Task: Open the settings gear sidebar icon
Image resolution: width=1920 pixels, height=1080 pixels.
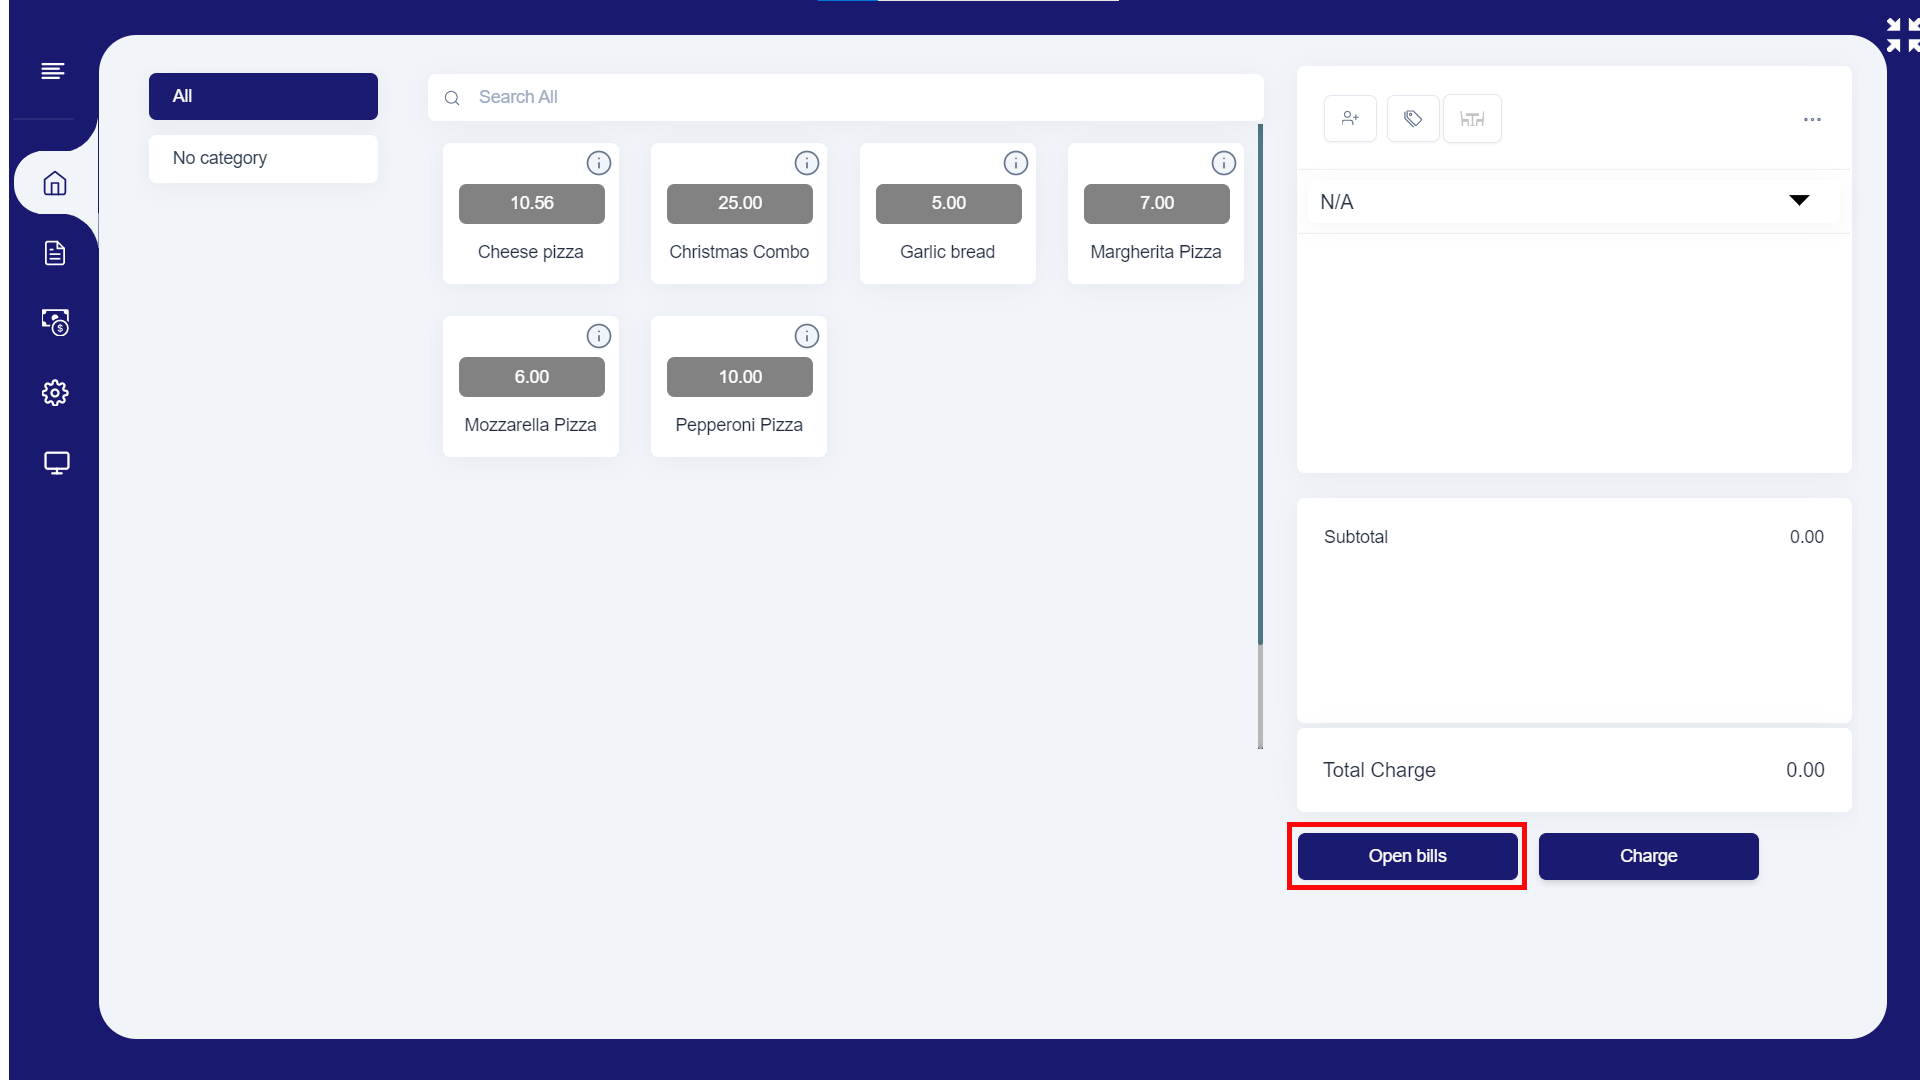Action: point(55,393)
